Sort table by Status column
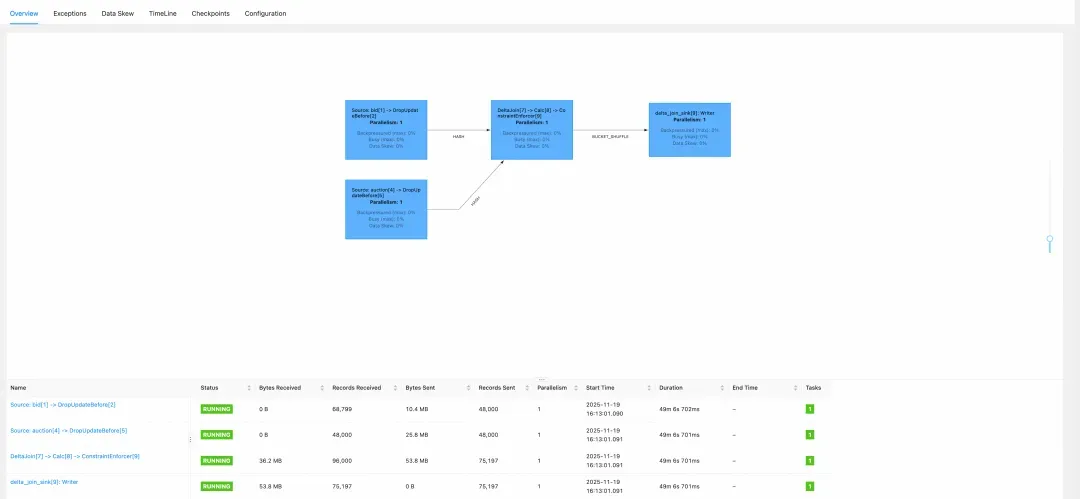 pos(249,388)
